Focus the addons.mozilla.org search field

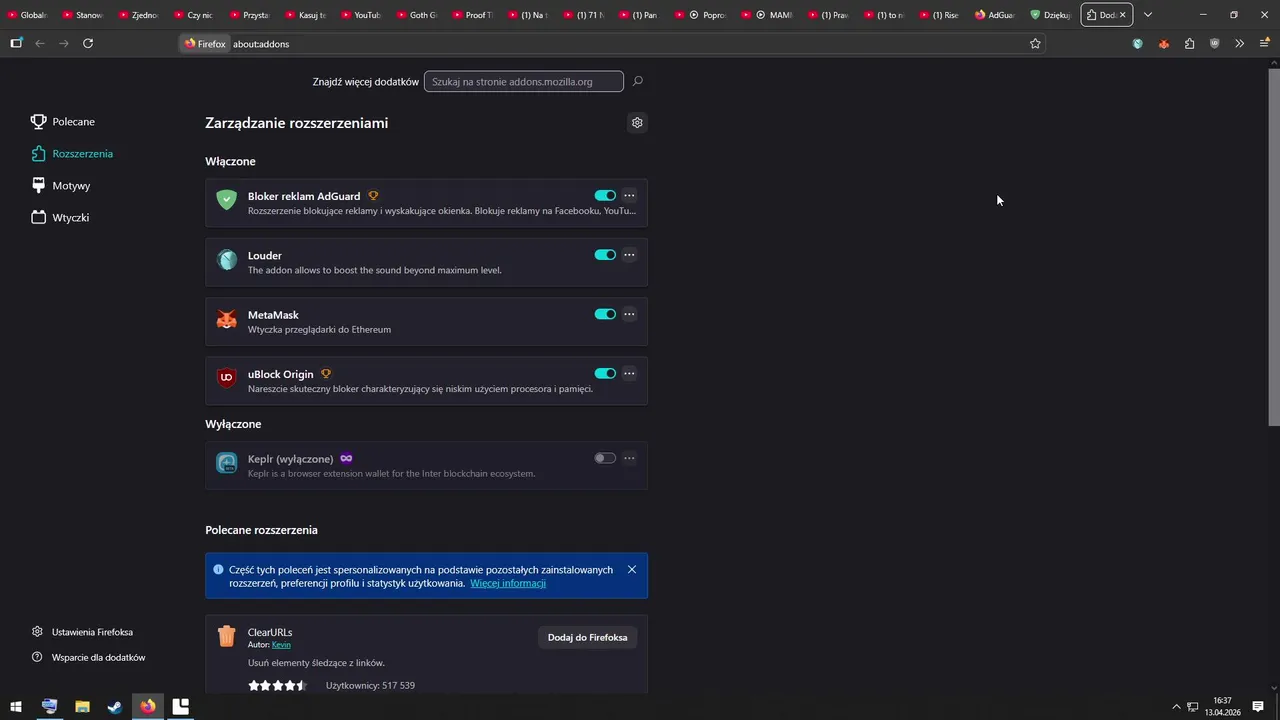[524, 82]
